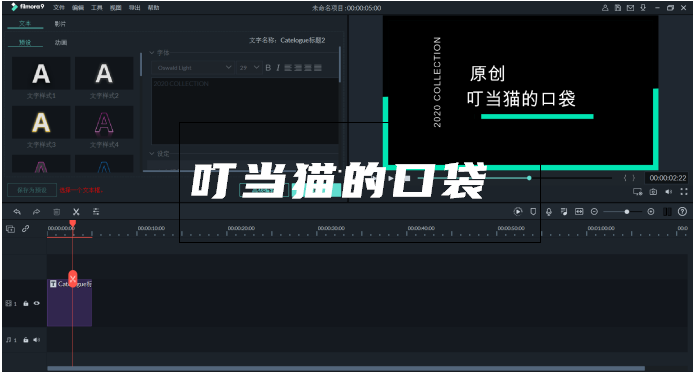
Task: Select the 预设 sub-tab
Action: coord(25,43)
